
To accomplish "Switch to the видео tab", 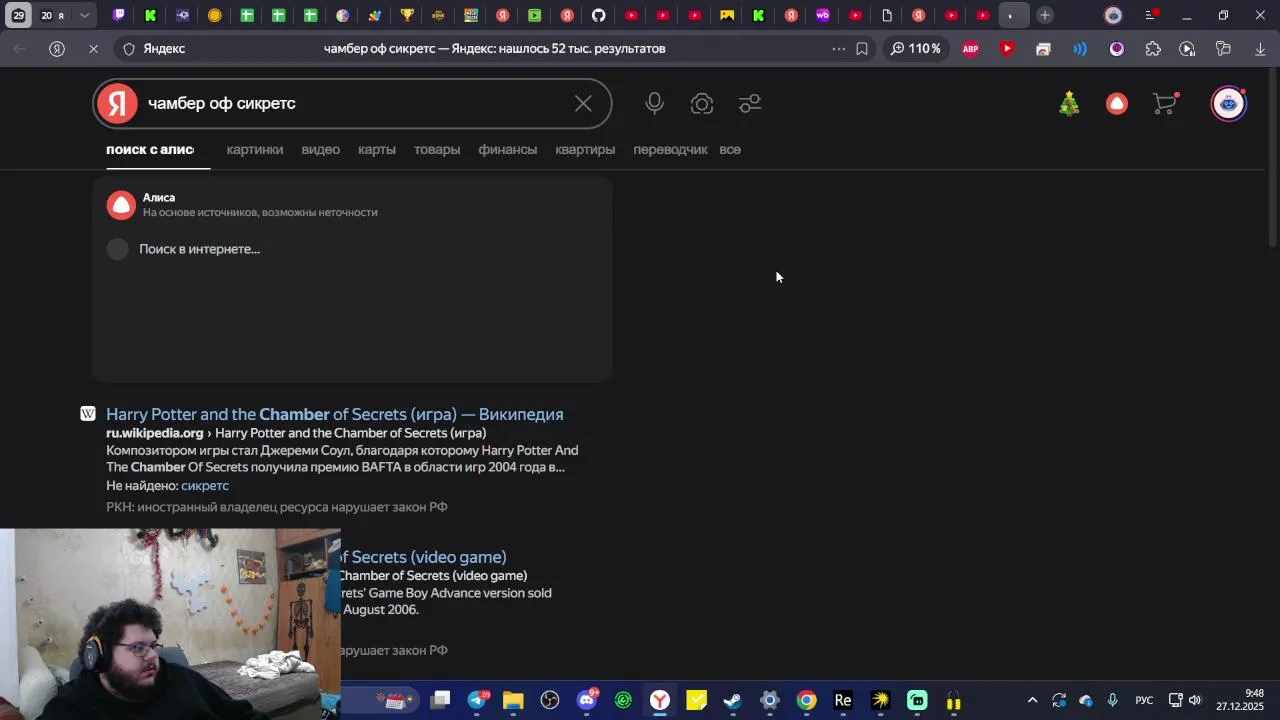I will coord(321,149).
